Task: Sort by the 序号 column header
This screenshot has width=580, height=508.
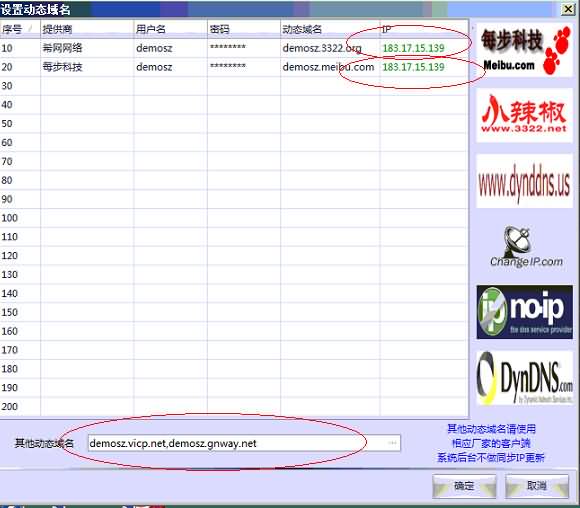Action: click(20, 29)
